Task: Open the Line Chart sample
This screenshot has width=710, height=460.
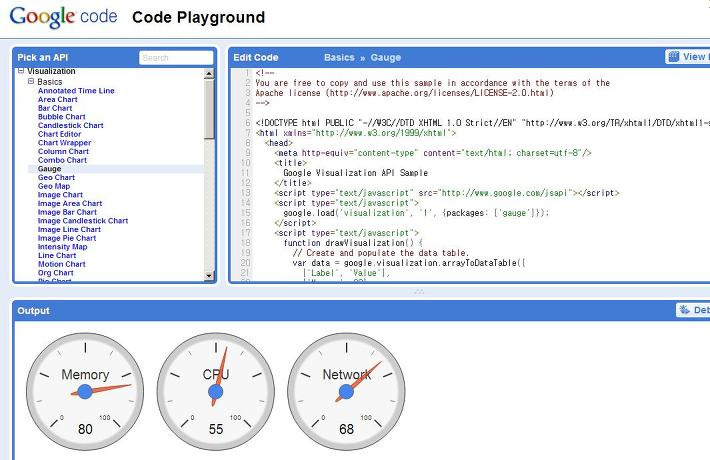Action: point(57,255)
